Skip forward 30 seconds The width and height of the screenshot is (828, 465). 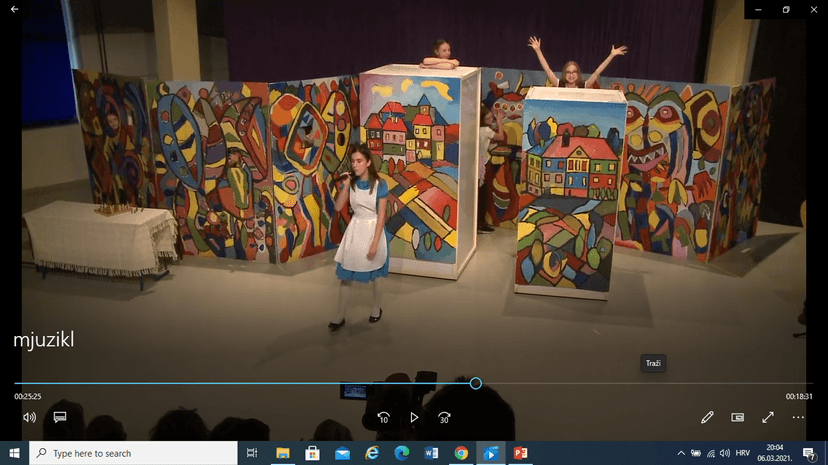445,417
